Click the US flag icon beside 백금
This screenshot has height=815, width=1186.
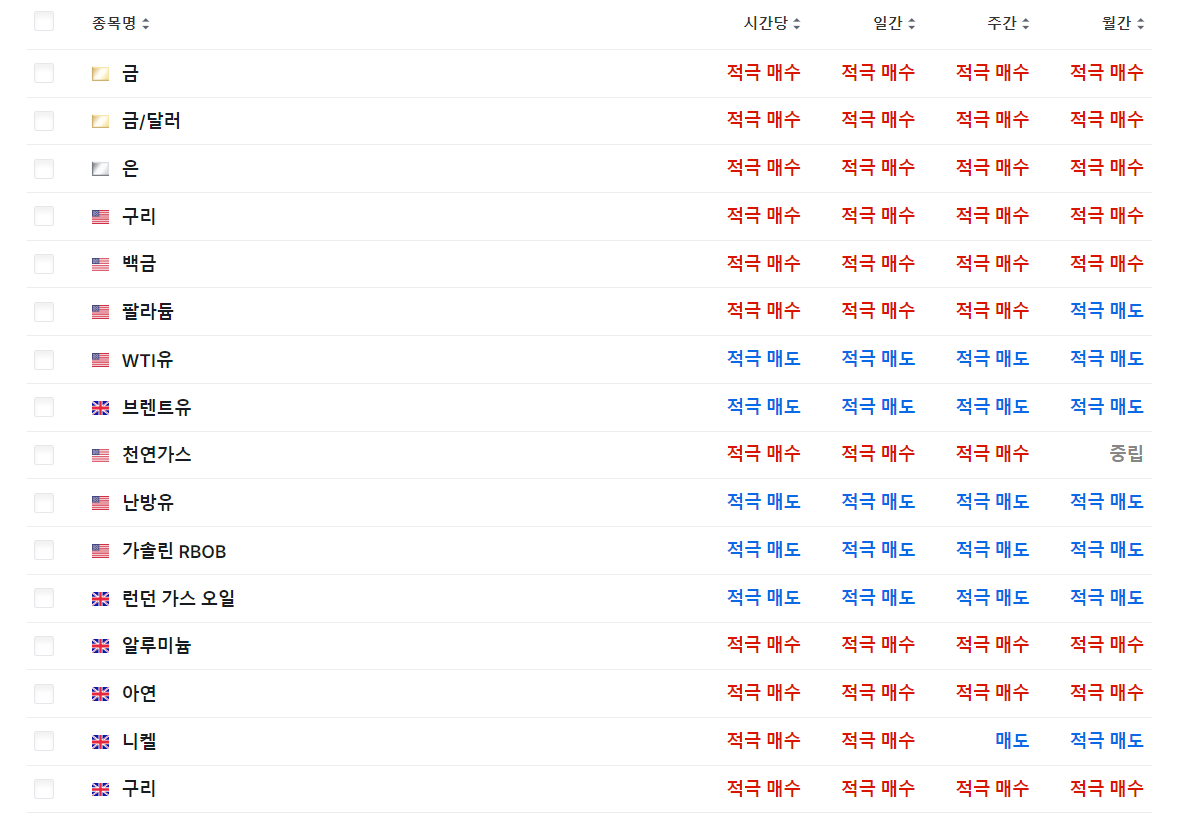tap(100, 264)
